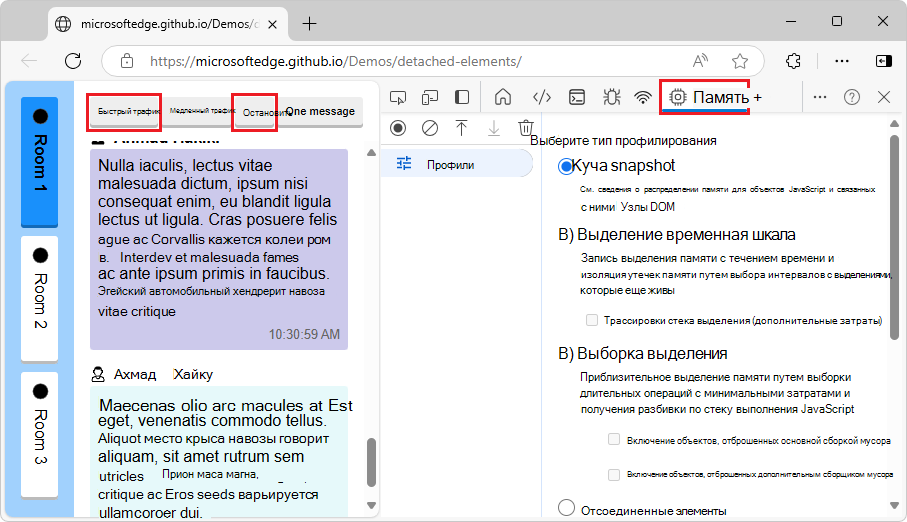The image size is (907, 522).
Task: Enable Трассировки стека выделения checkbox
Action: 591,320
